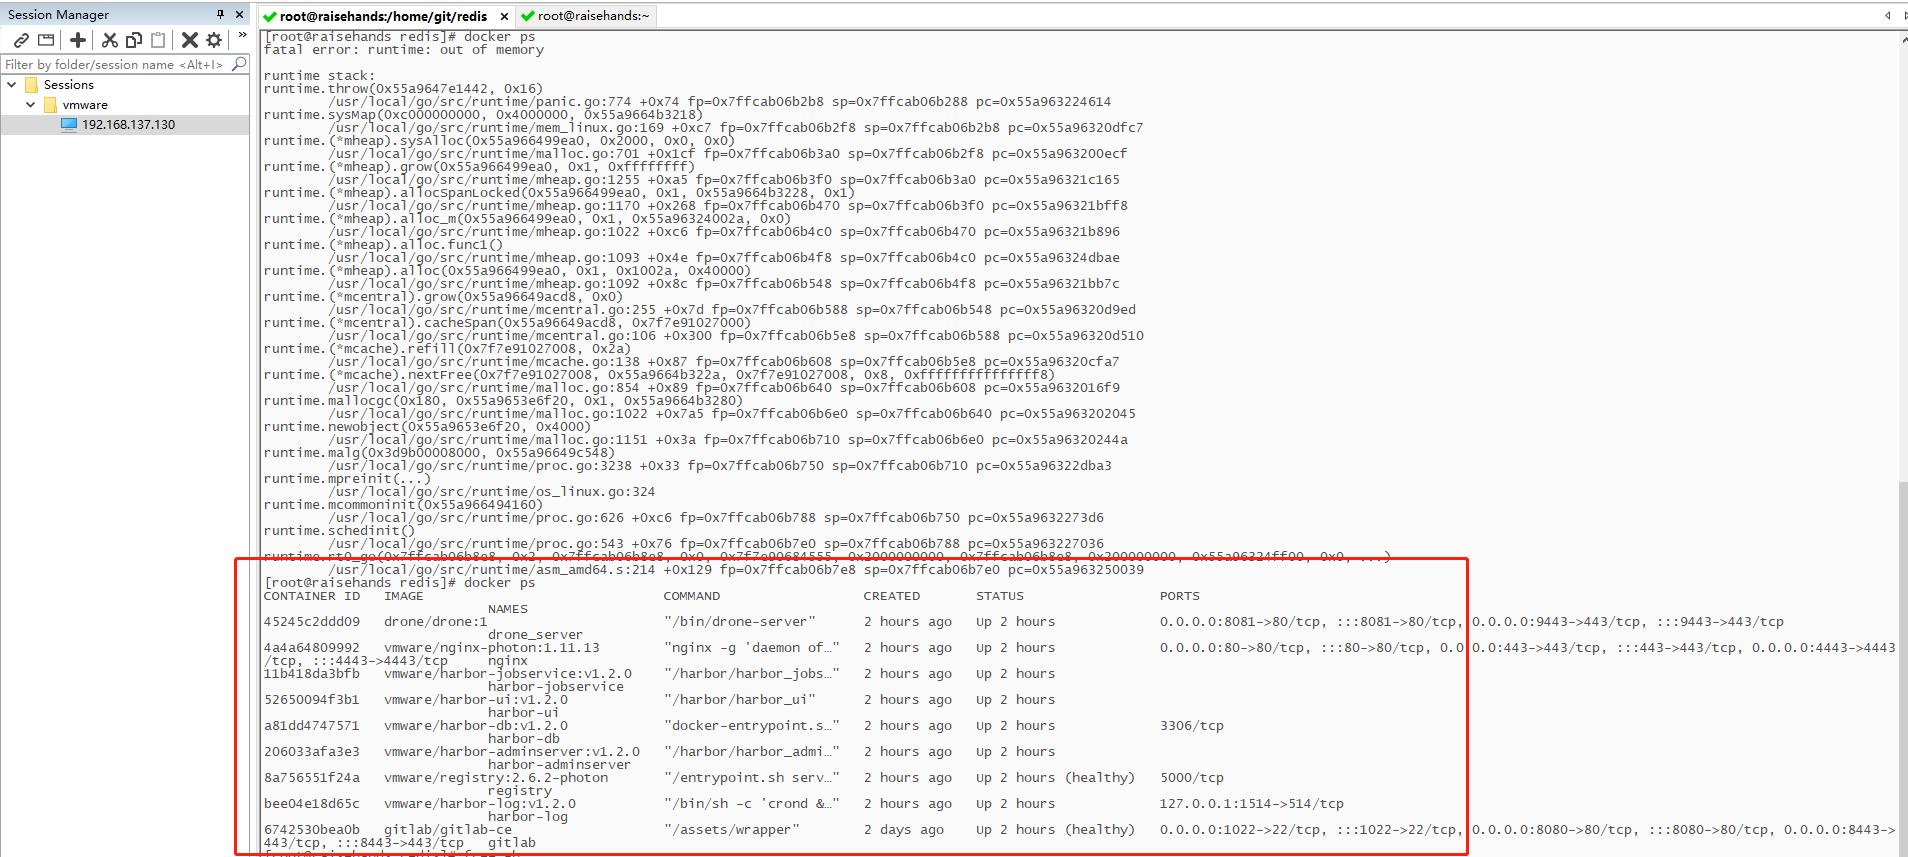Click Connect in Tab window icon
This screenshot has width=1908, height=857.
pyautogui.click(x=46, y=40)
